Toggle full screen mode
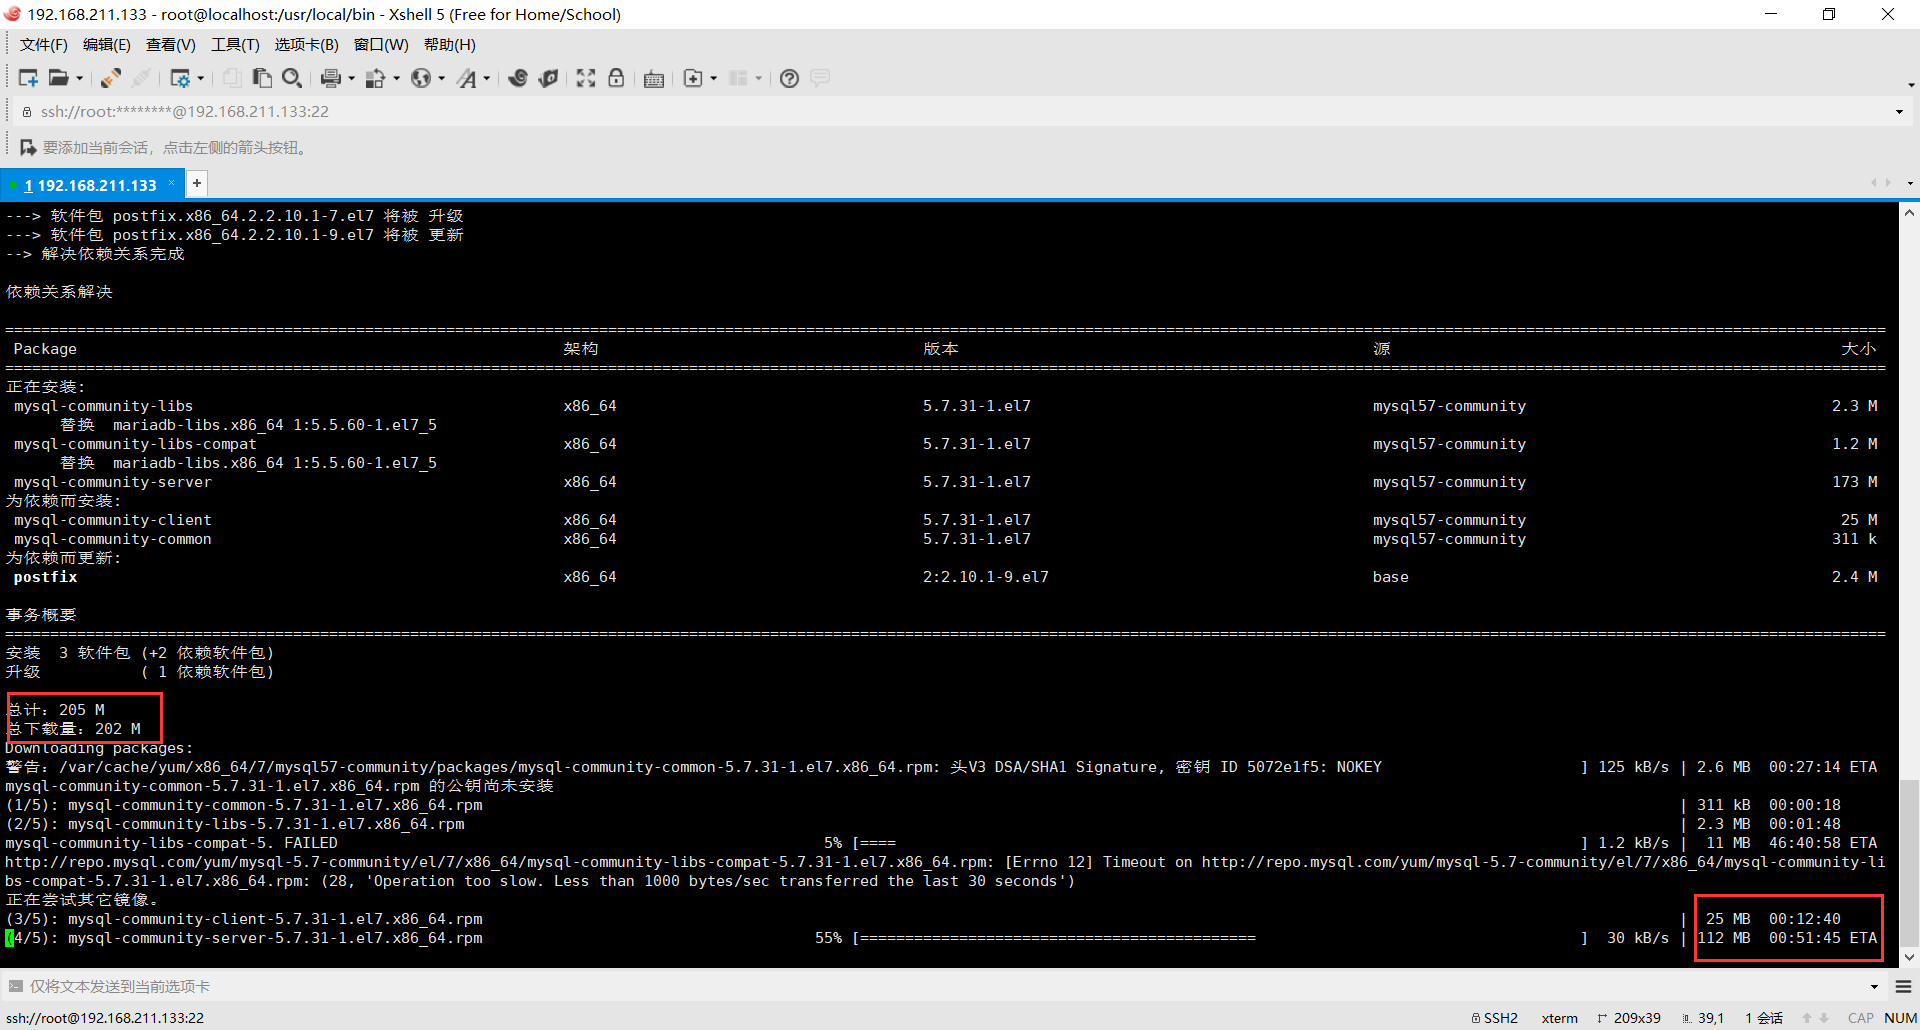This screenshot has height=1030, width=1920. point(585,78)
